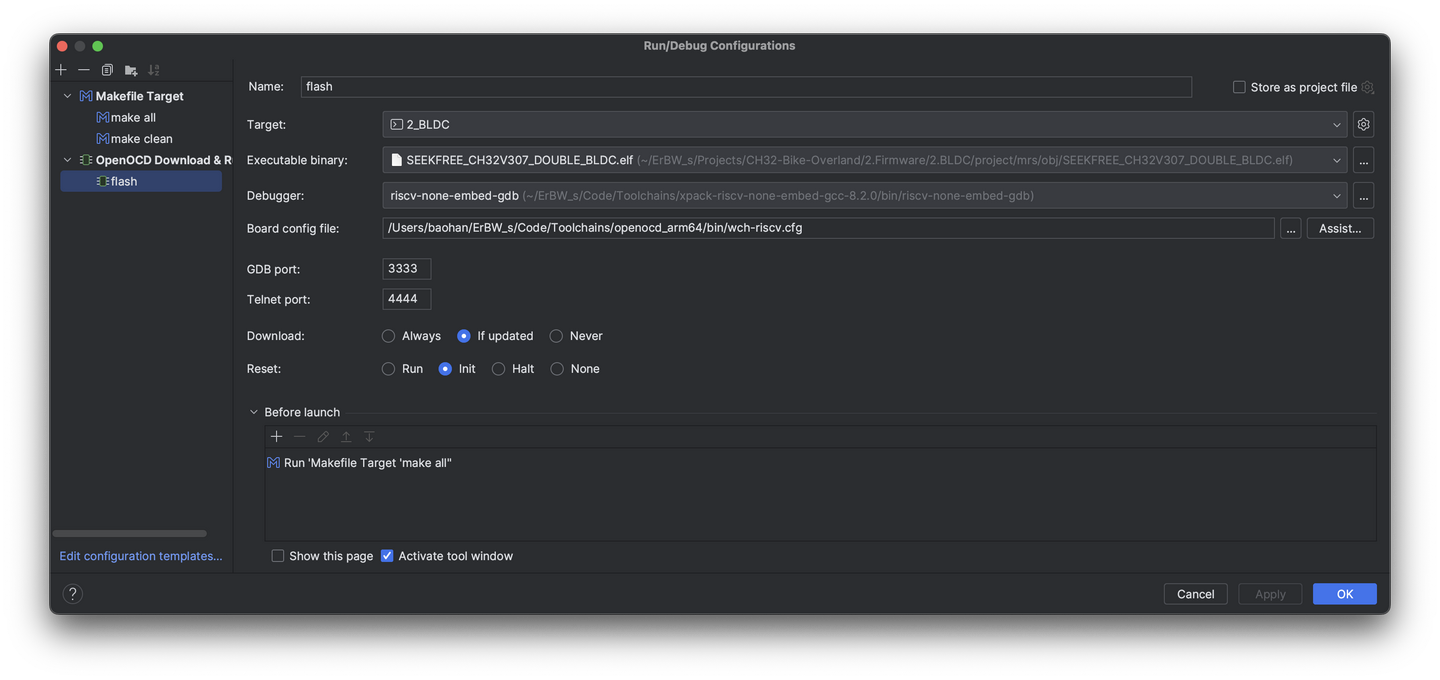Image resolution: width=1440 pixels, height=680 pixels.
Task: Create a new configuration folder
Action: point(130,69)
